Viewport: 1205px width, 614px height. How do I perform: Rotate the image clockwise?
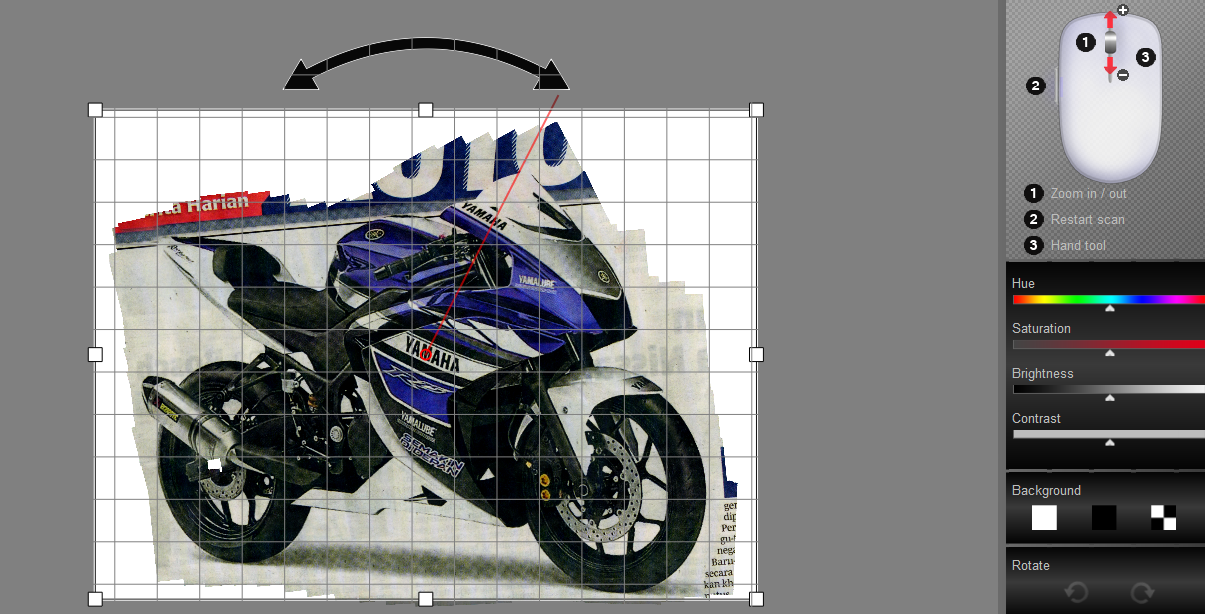1142,593
